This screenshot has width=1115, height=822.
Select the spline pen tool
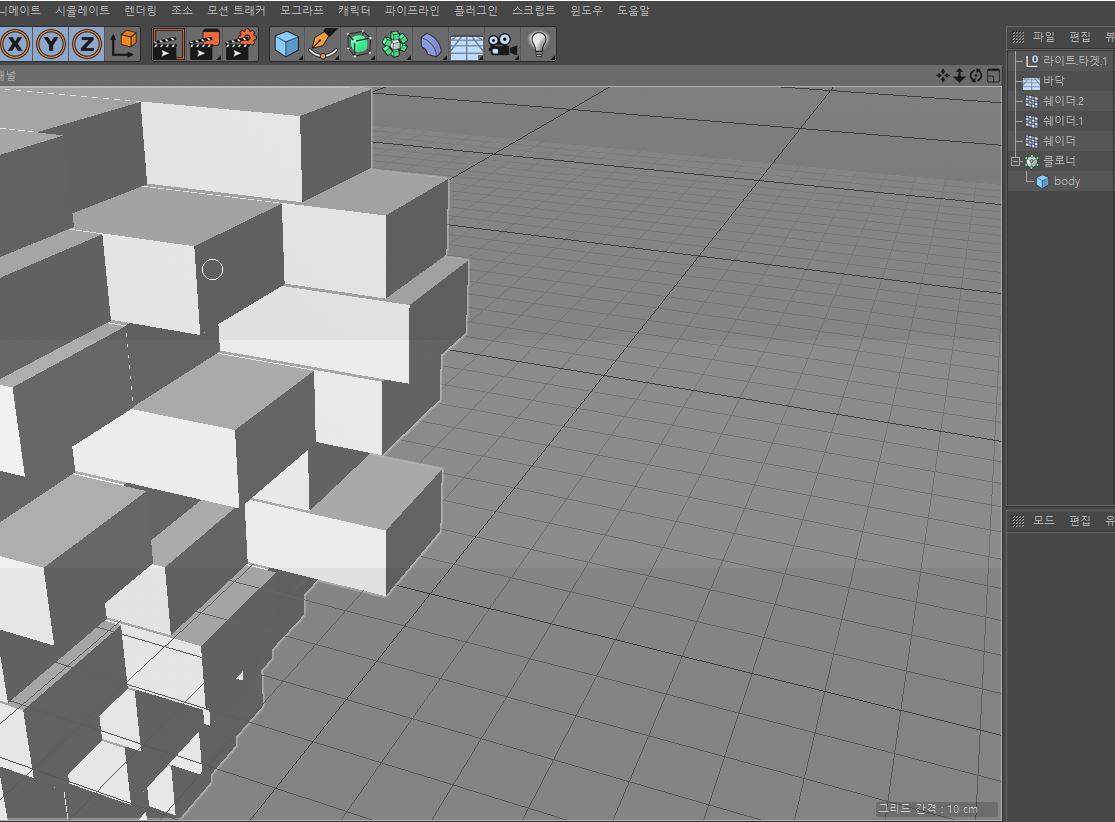[x=322, y=44]
